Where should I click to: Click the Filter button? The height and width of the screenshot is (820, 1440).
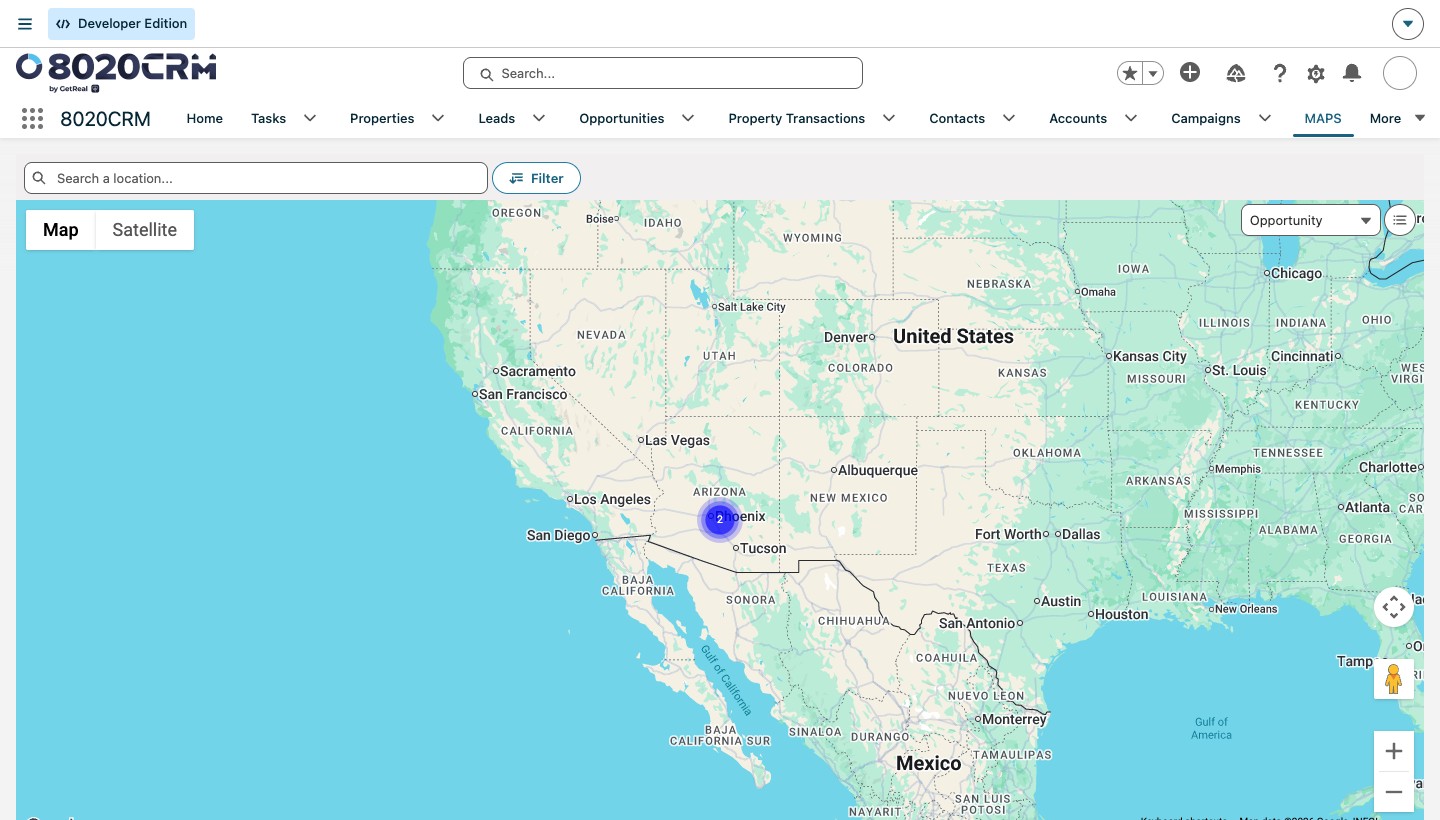(536, 178)
